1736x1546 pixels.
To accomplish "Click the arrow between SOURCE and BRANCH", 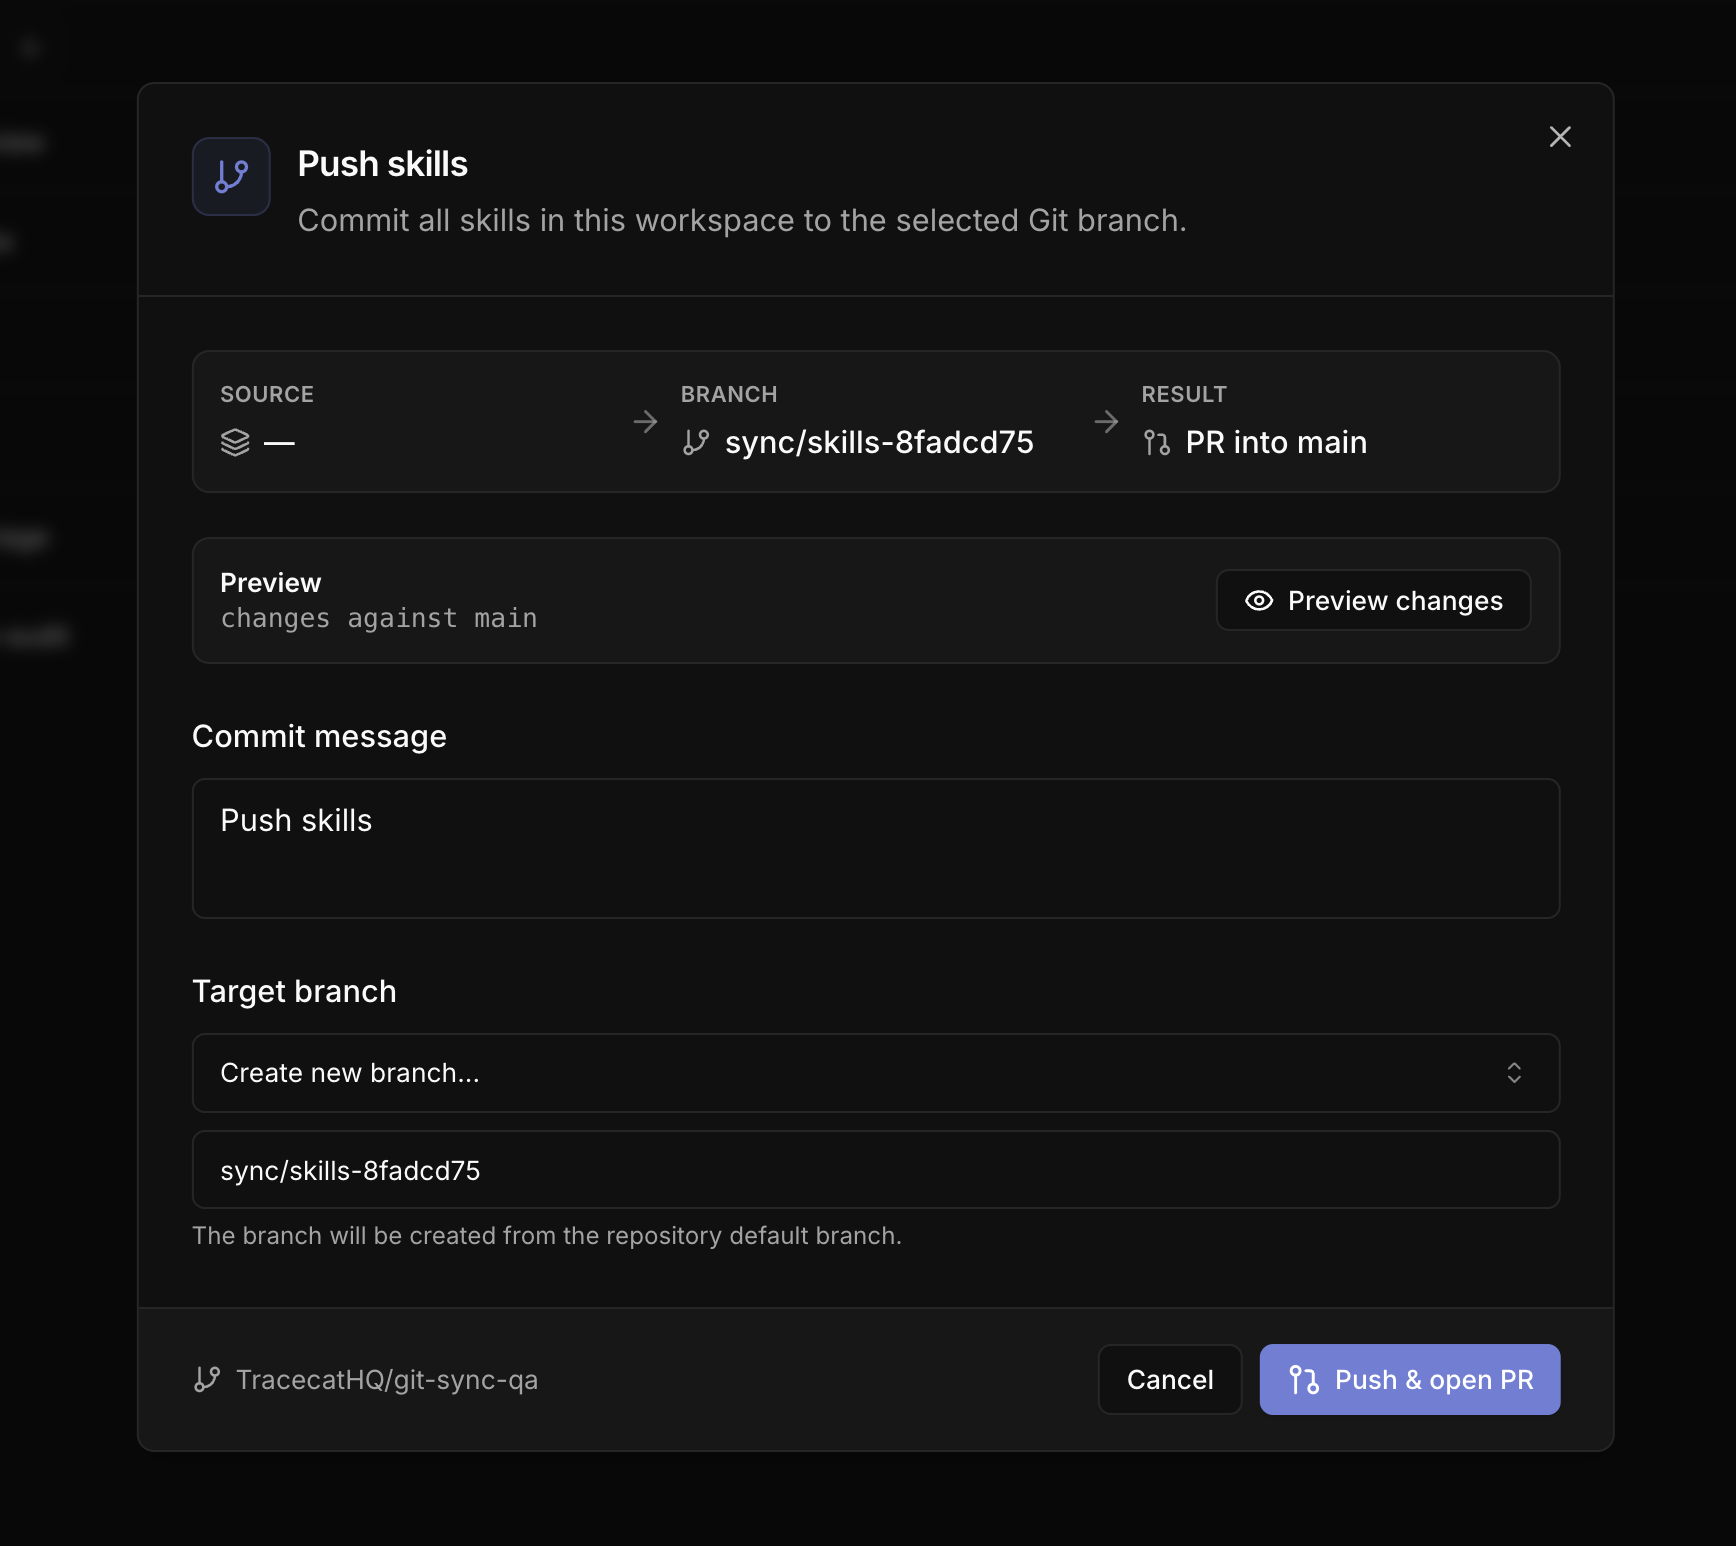I will (x=646, y=422).
